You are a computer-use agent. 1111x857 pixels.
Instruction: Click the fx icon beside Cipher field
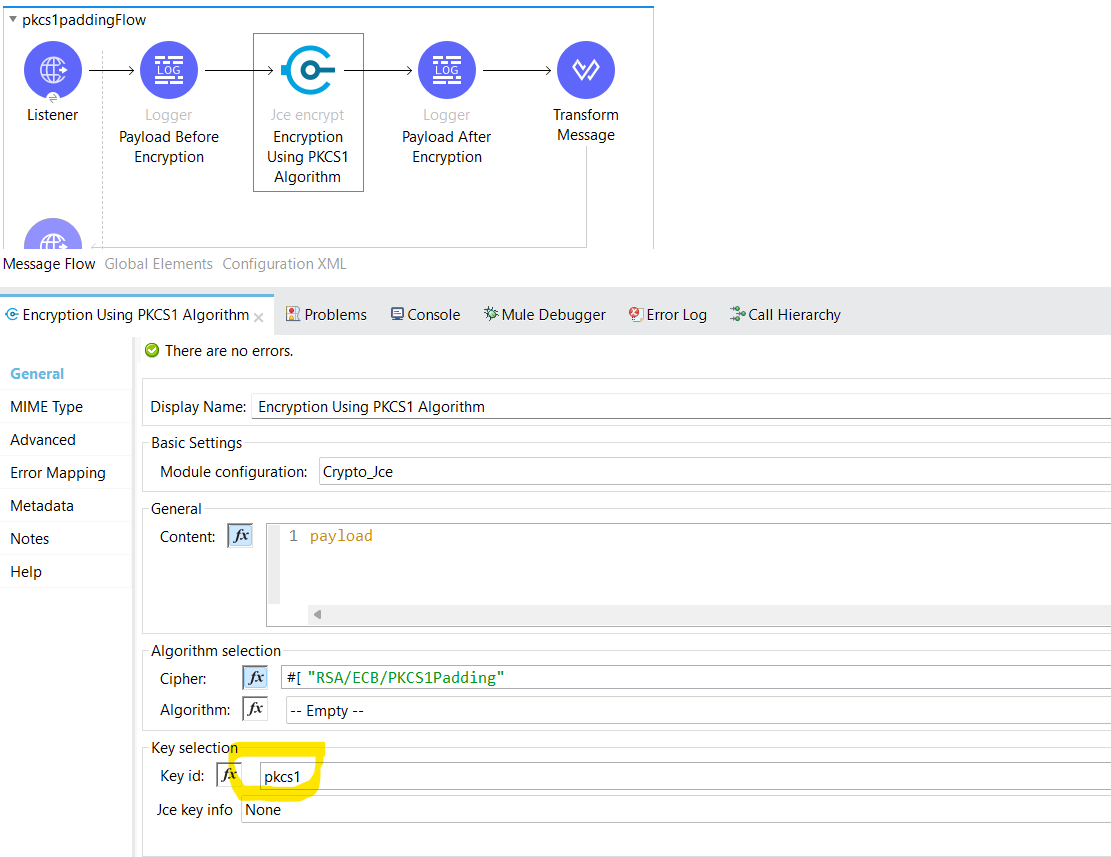coord(255,677)
